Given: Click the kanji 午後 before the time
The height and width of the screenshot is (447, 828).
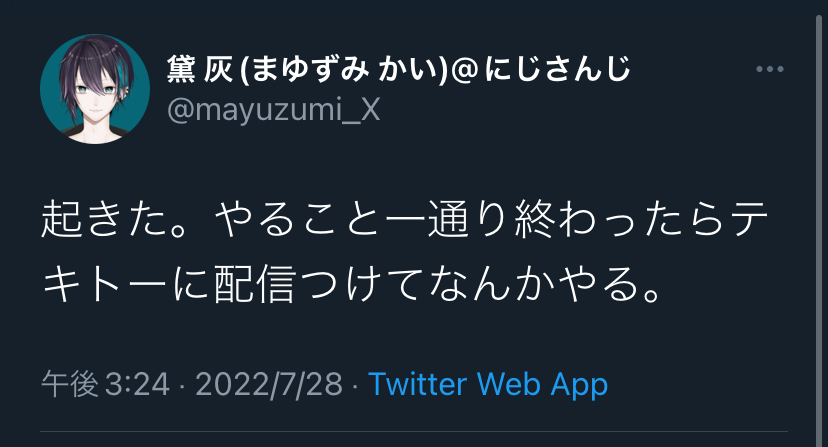Looking at the screenshot, I should pyautogui.click(x=70, y=384).
